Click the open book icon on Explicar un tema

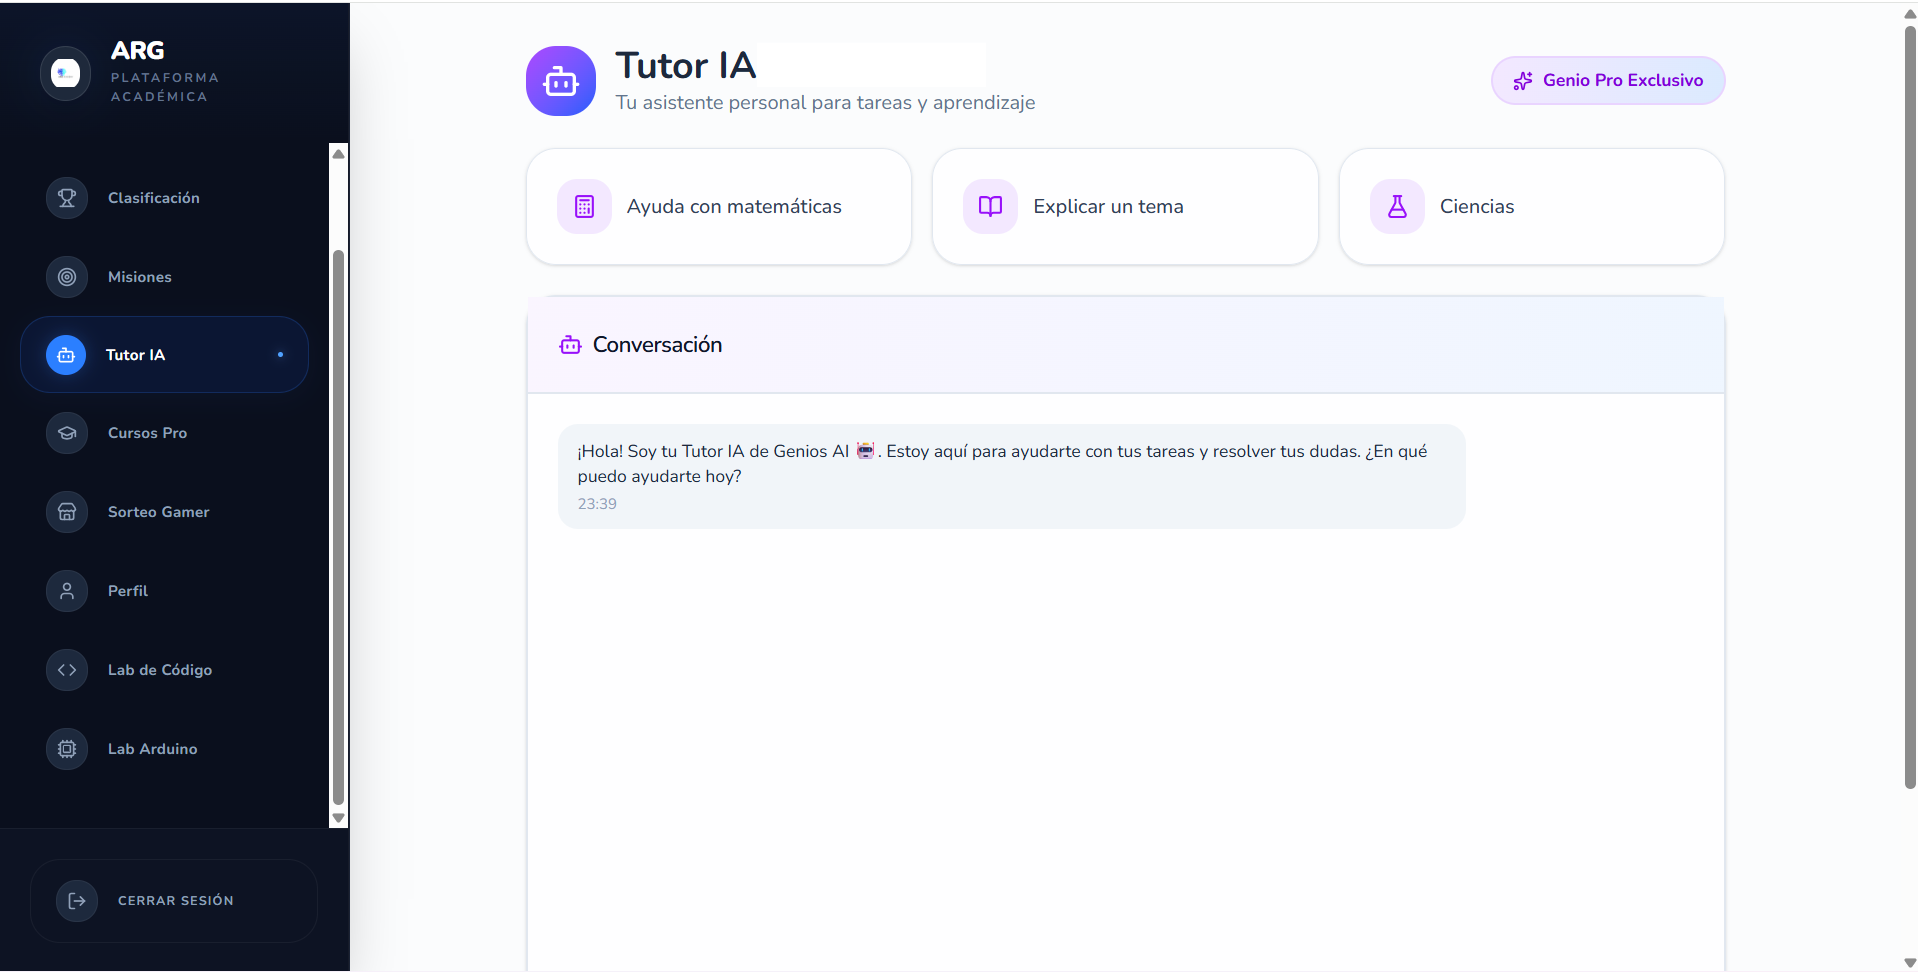(x=990, y=205)
